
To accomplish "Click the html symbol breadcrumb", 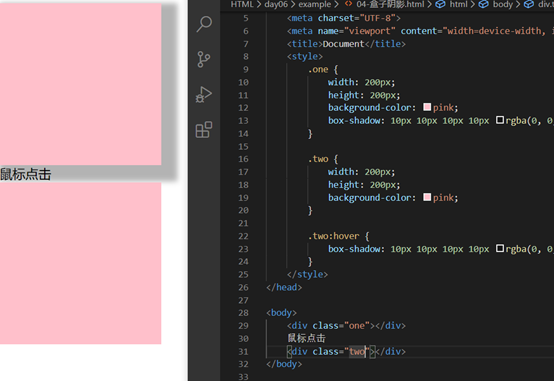I will 458,4.
